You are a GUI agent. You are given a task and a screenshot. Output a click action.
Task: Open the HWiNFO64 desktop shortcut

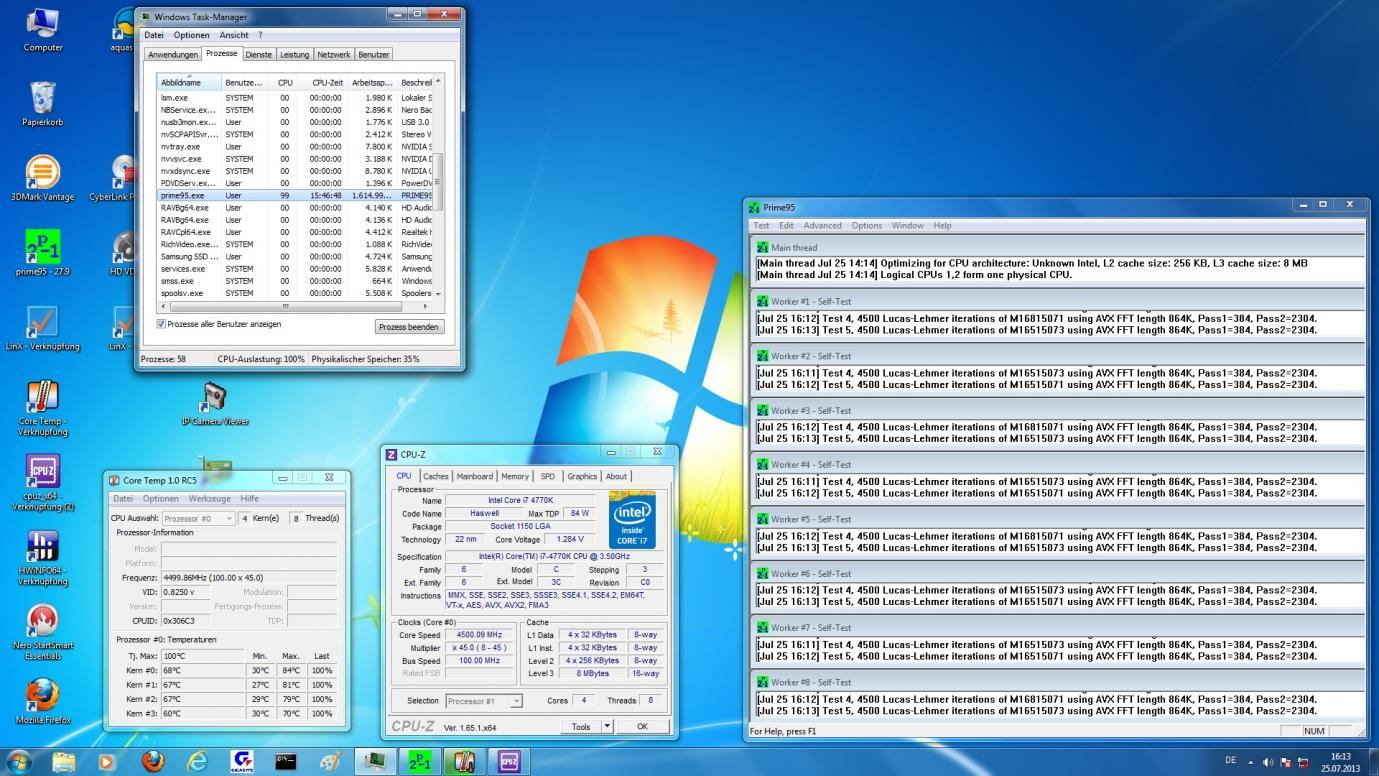pos(43,558)
